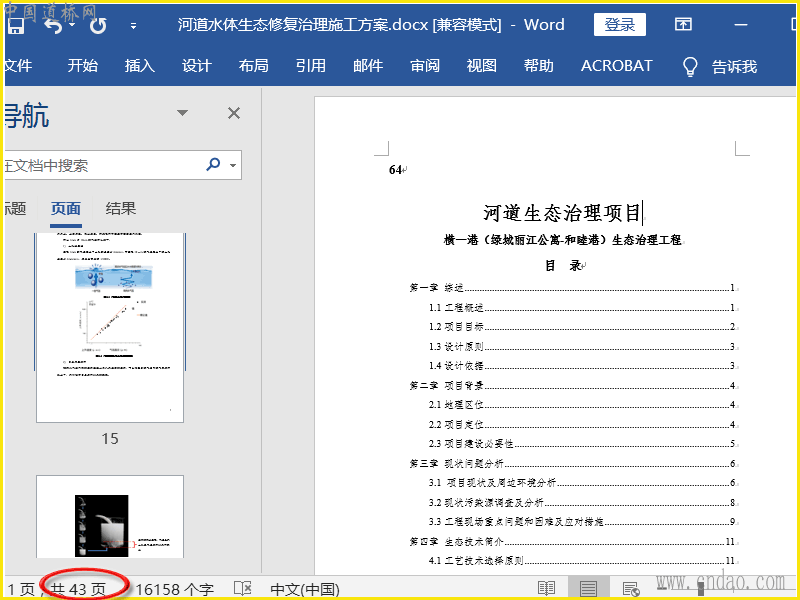
Task: Close the navigation pane
Action: [234, 113]
